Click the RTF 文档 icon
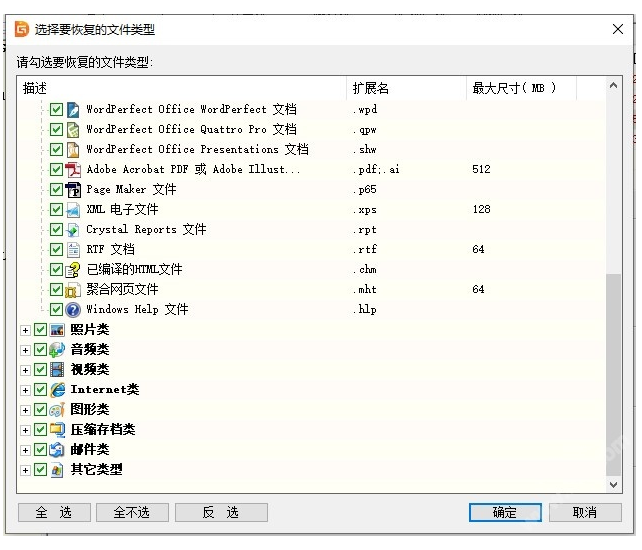 [x=73, y=249]
